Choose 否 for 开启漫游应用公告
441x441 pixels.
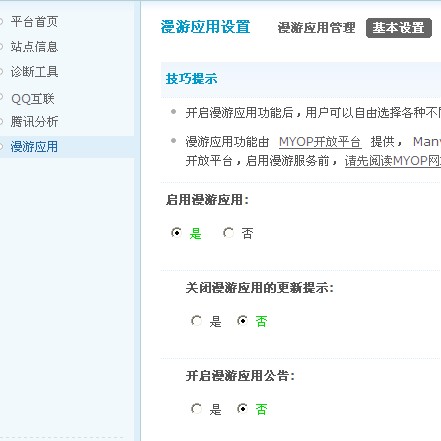click(242, 409)
